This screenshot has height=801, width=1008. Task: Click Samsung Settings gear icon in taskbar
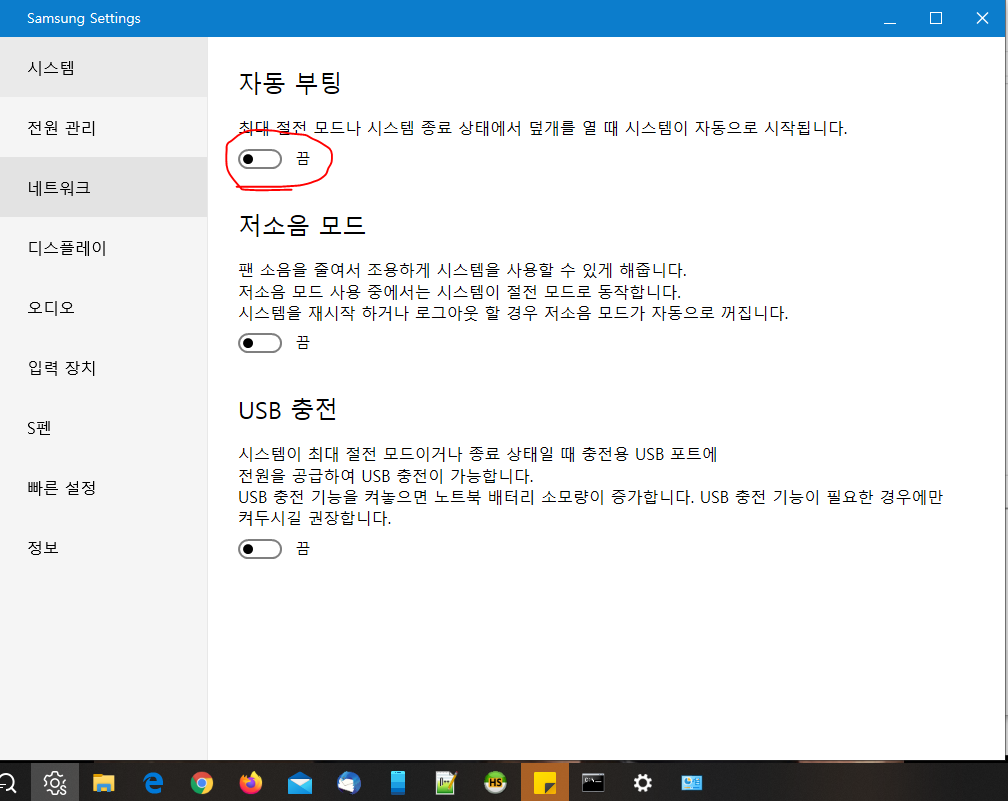[x=55, y=782]
